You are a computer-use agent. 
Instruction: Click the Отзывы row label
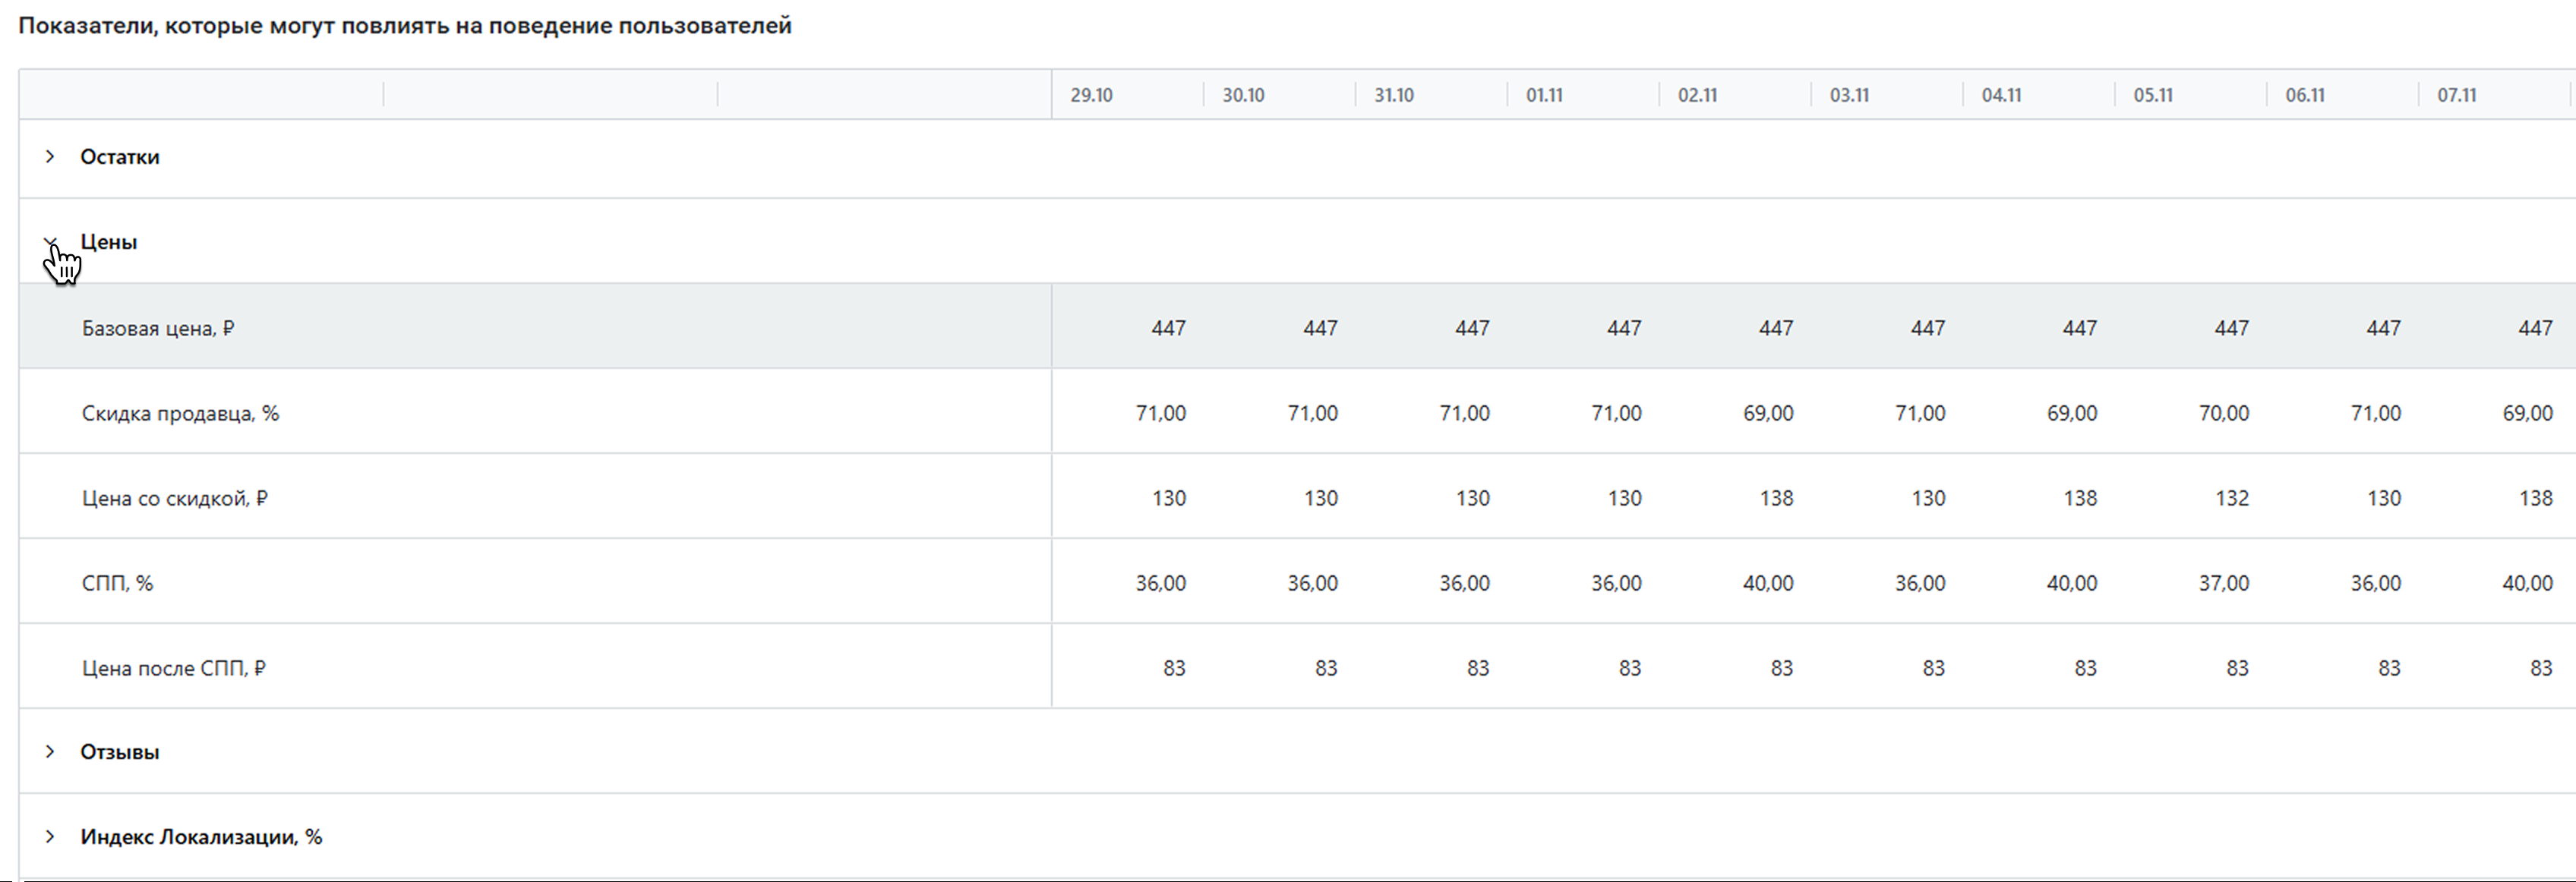click(120, 752)
